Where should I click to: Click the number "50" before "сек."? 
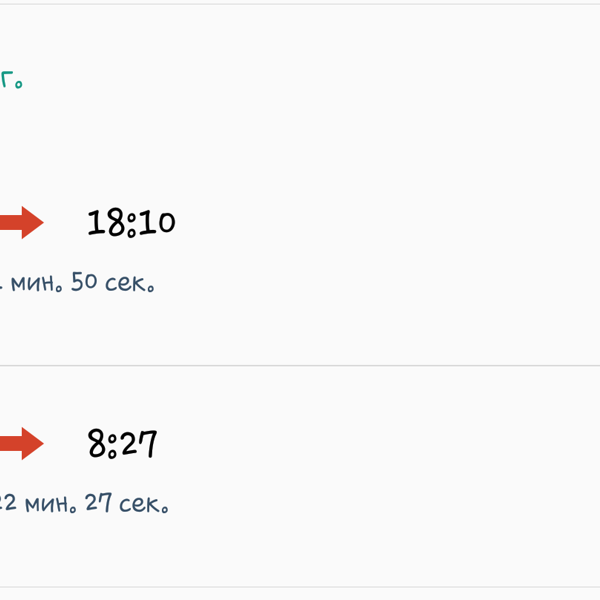[84, 282]
